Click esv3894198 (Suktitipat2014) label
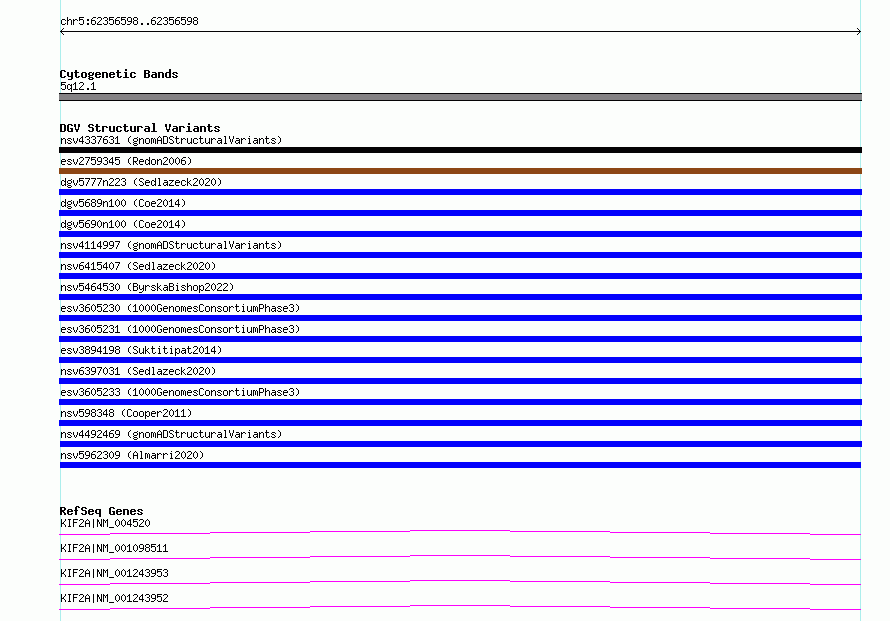This screenshot has width=890, height=621. pos(141,350)
